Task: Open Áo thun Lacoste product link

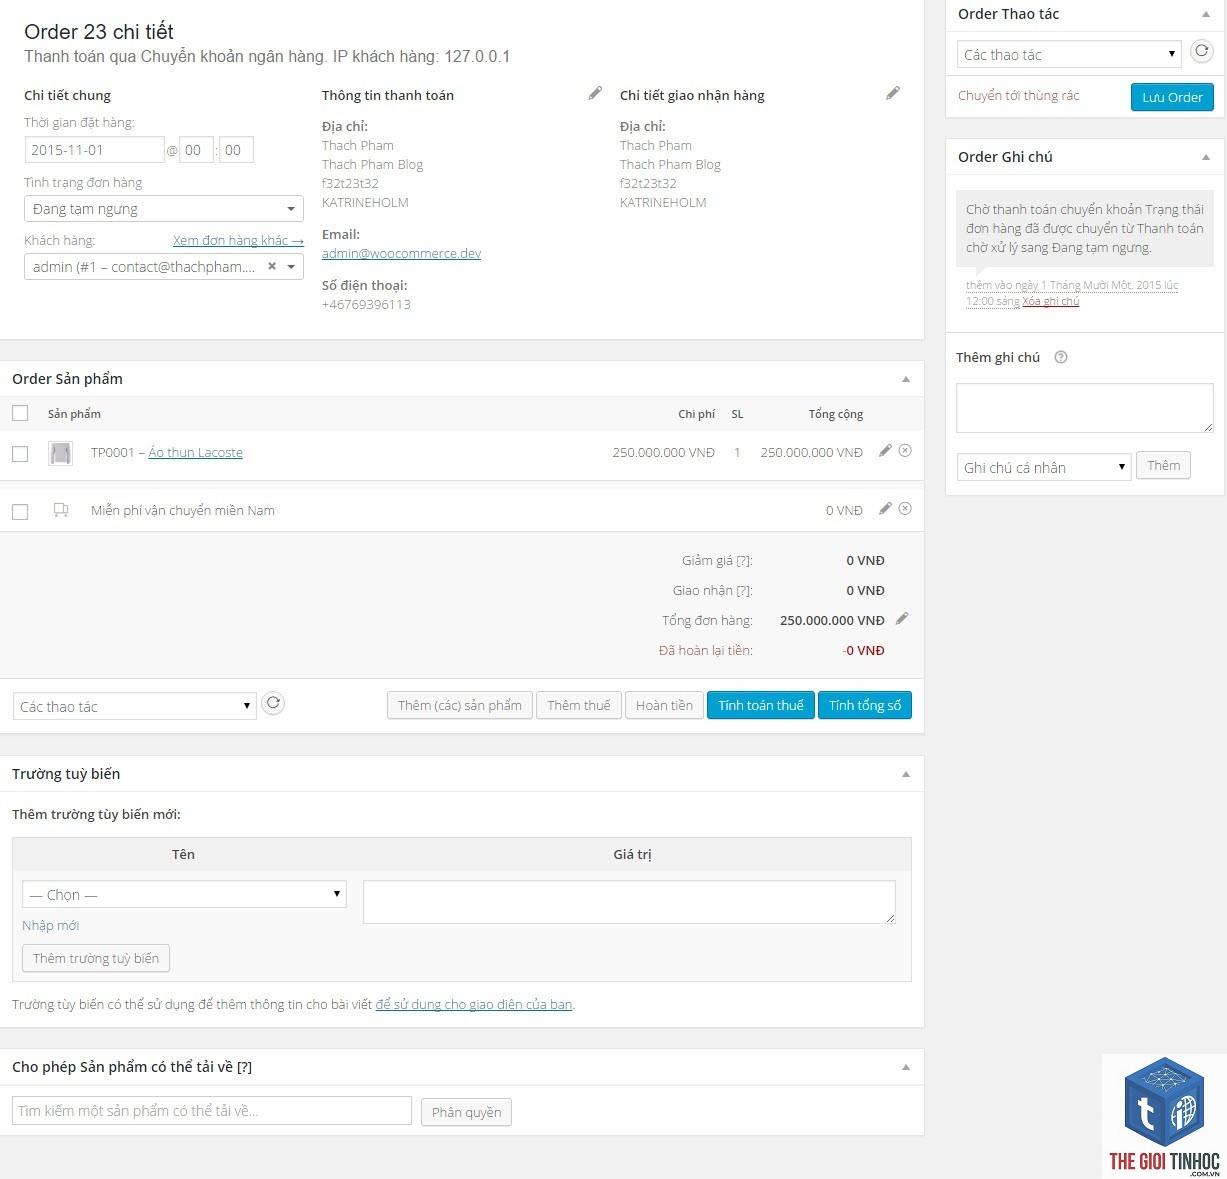Action: [195, 452]
